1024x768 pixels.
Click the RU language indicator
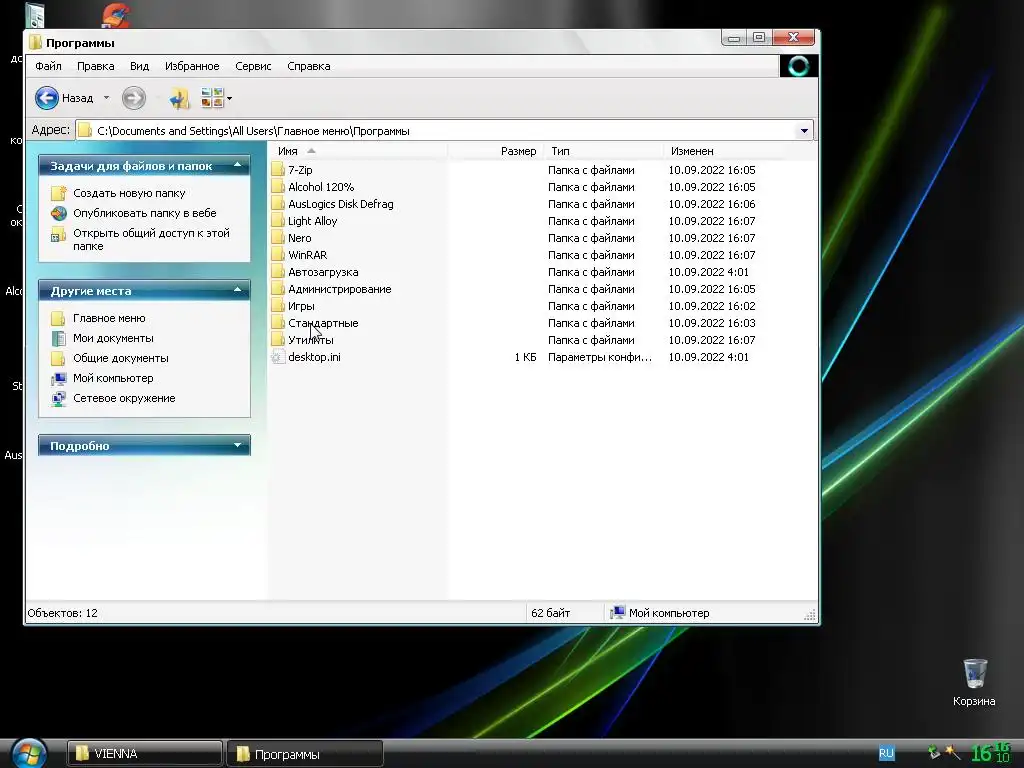click(x=886, y=753)
